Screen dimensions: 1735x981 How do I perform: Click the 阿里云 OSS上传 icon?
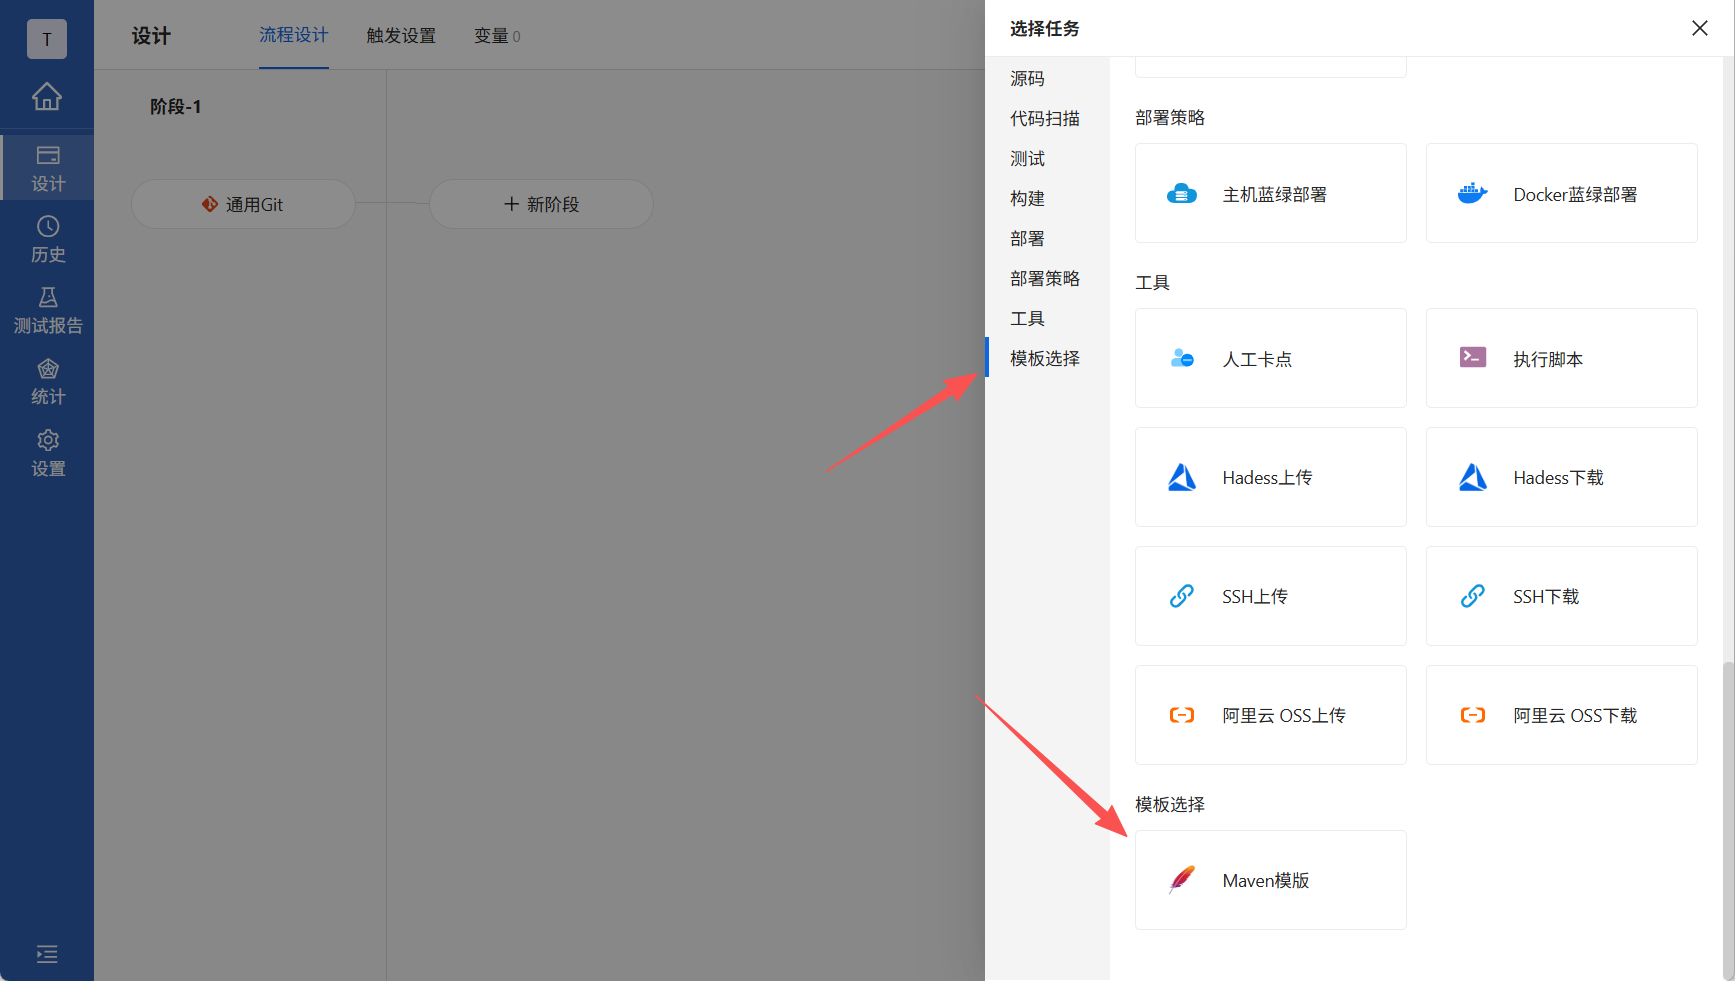point(1181,714)
